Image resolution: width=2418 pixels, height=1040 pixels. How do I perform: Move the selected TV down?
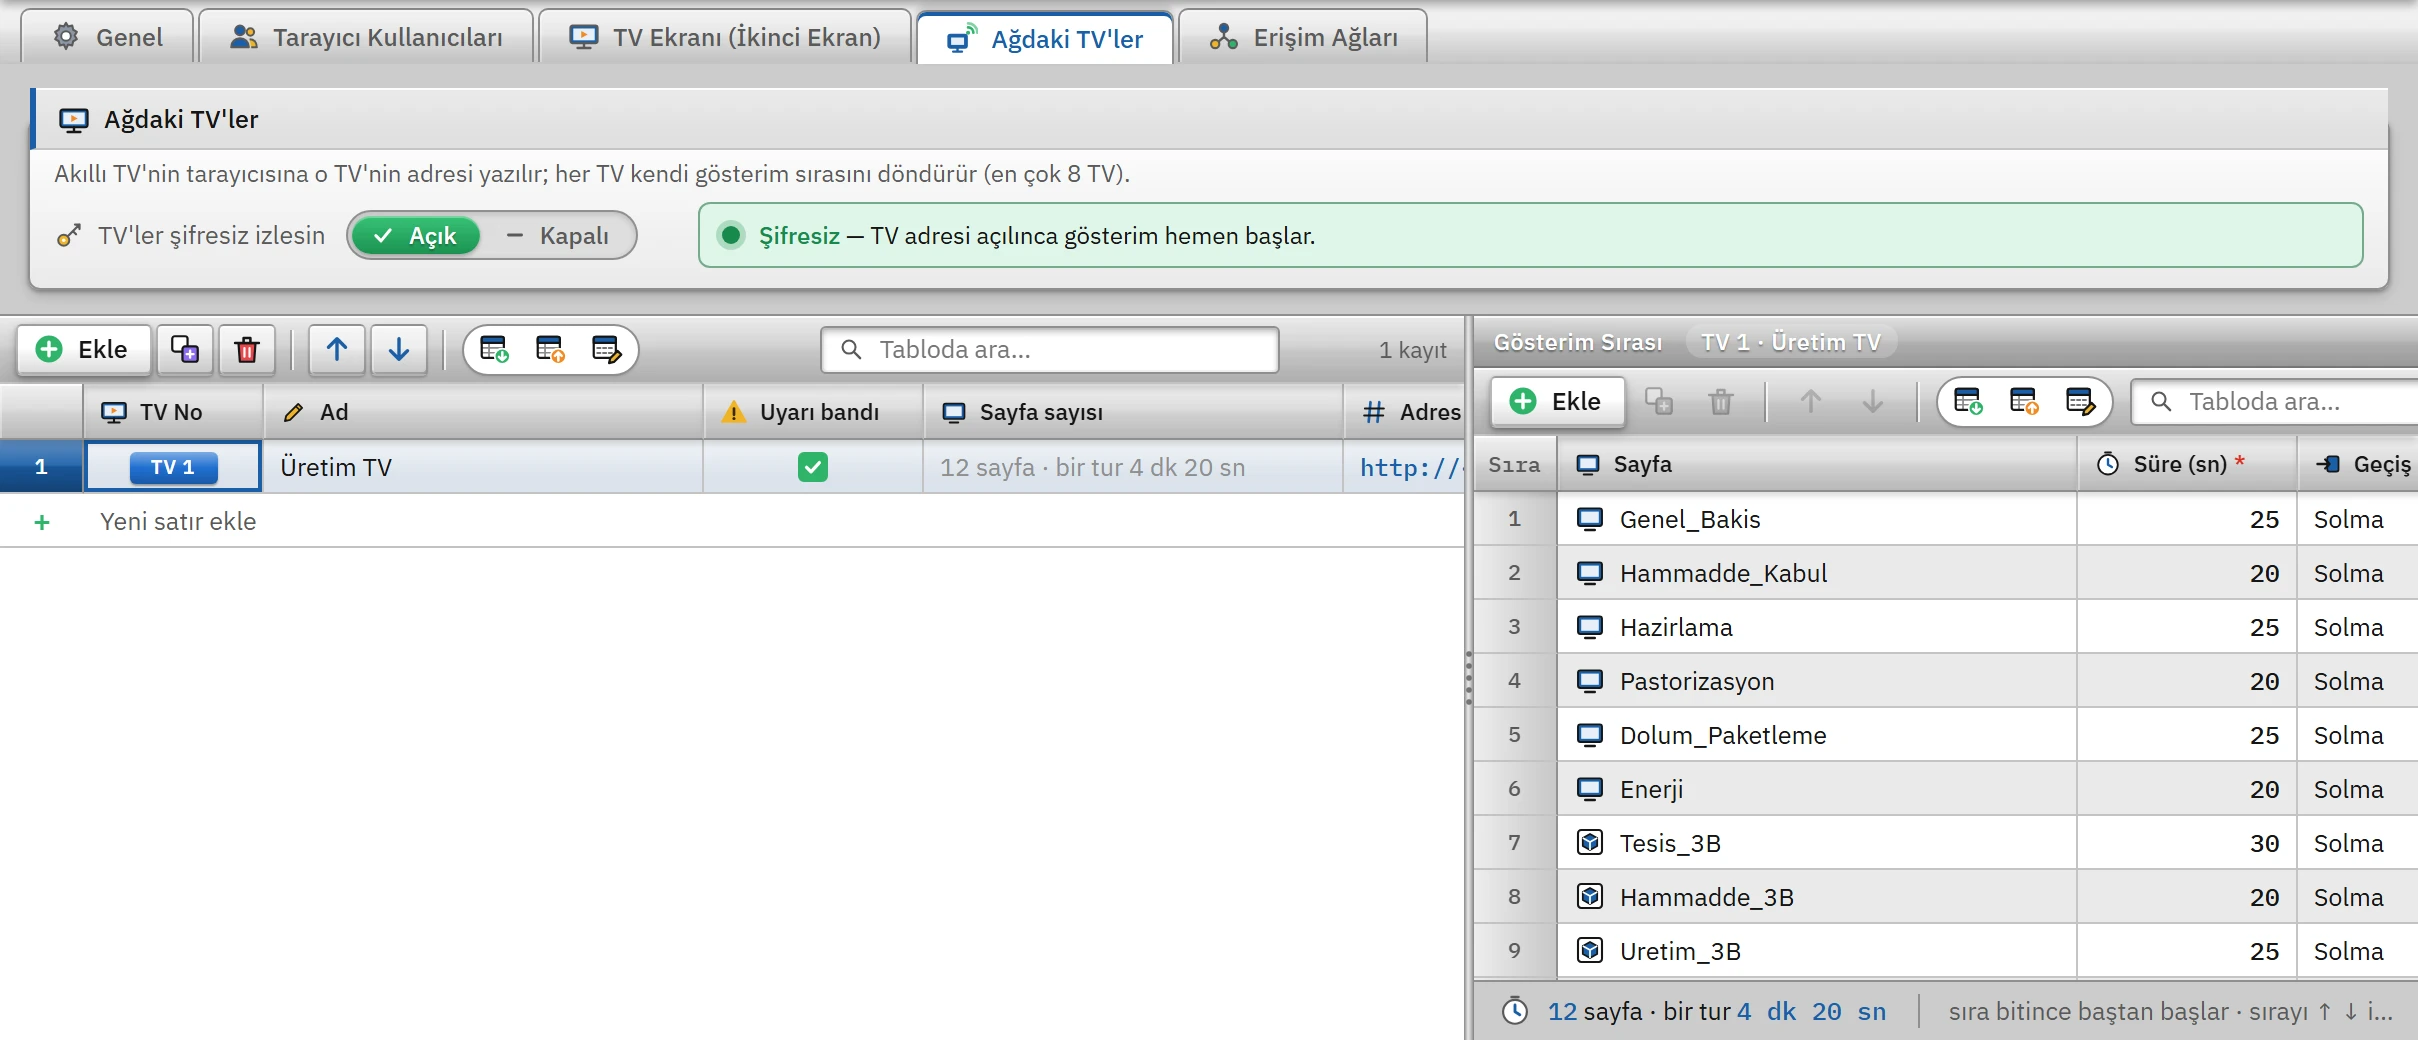click(399, 349)
